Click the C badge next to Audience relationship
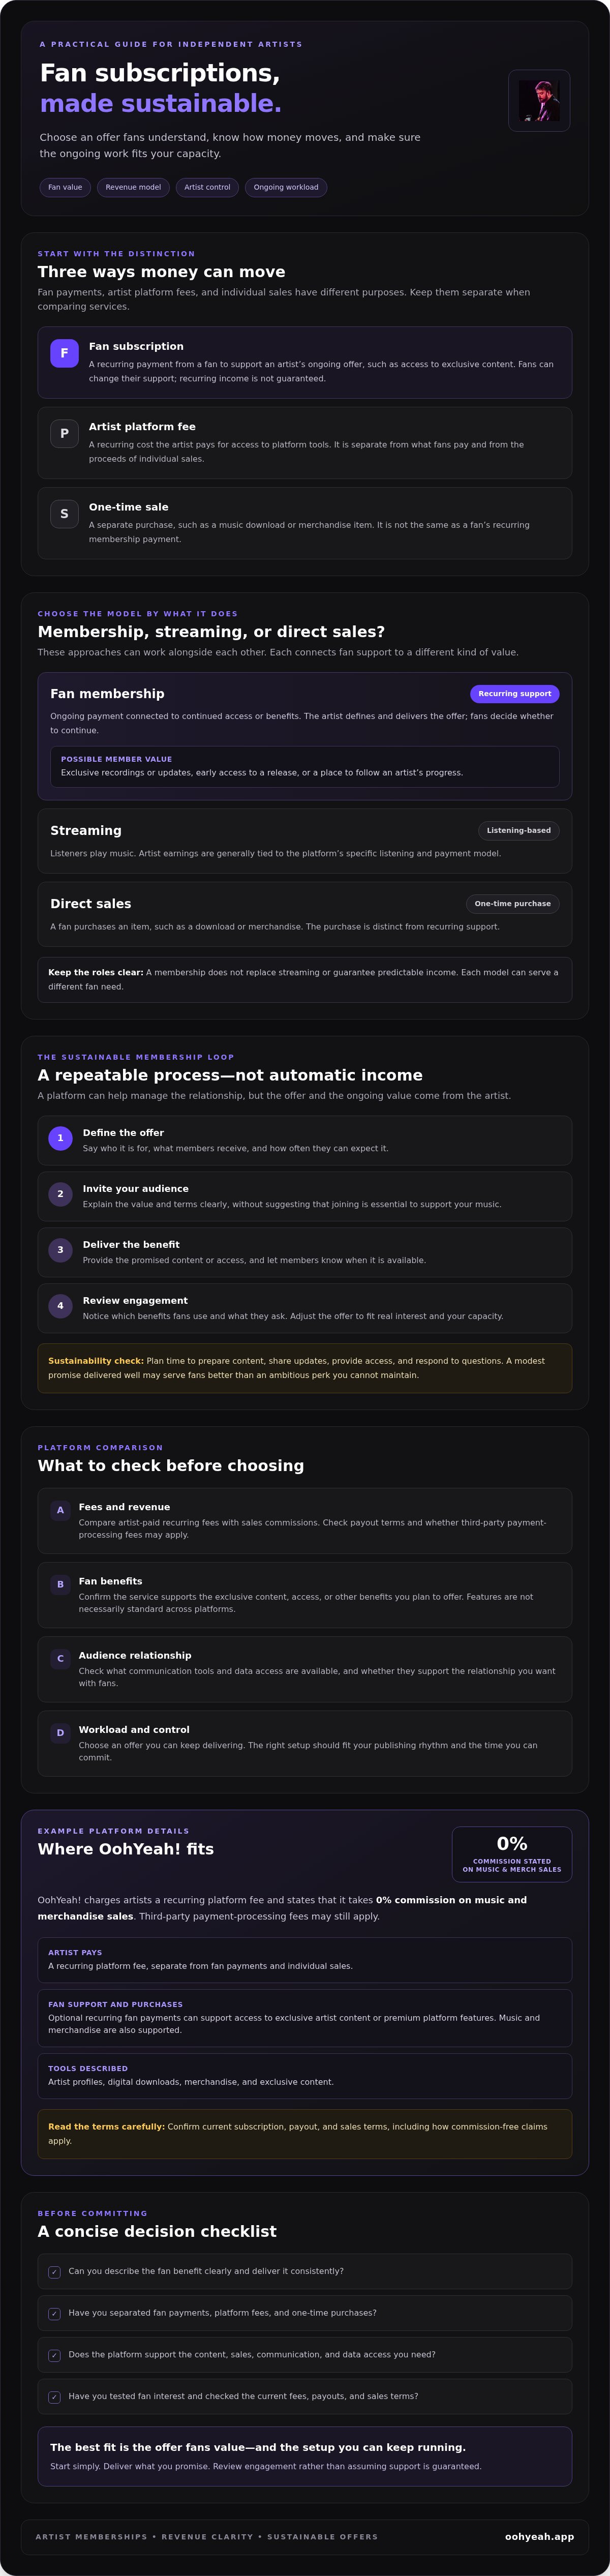Screen dimensions: 610x2576 point(60,1659)
